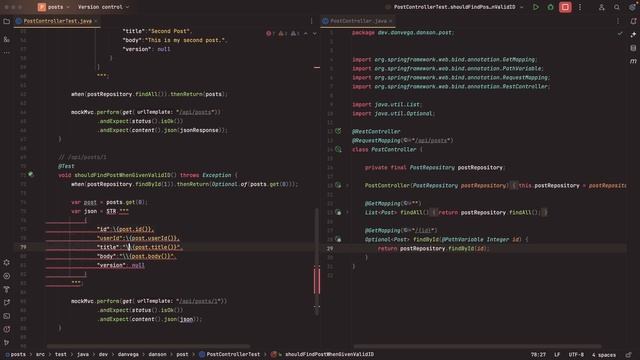
Task: Click the 4 spaces indent indicator
Action: 604,355
